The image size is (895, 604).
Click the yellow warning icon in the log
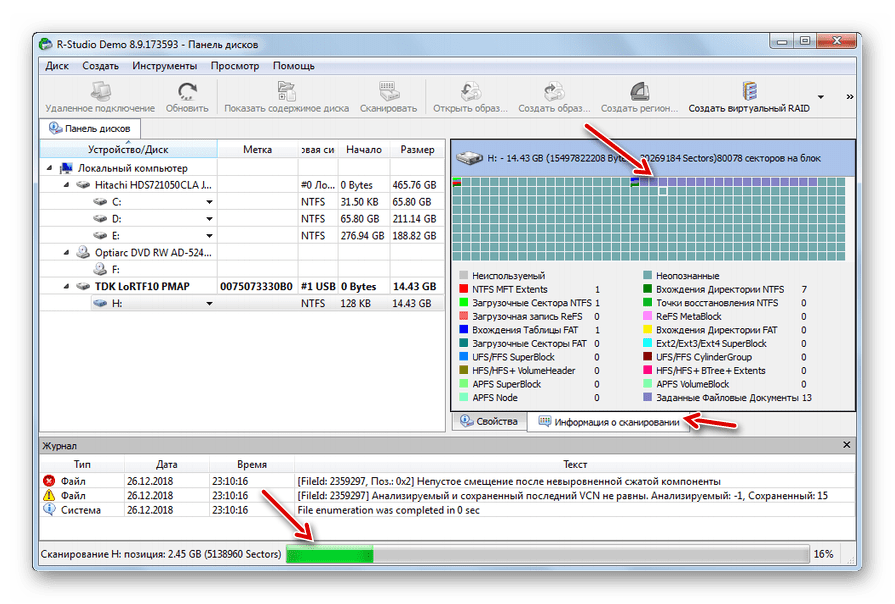coord(49,495)
